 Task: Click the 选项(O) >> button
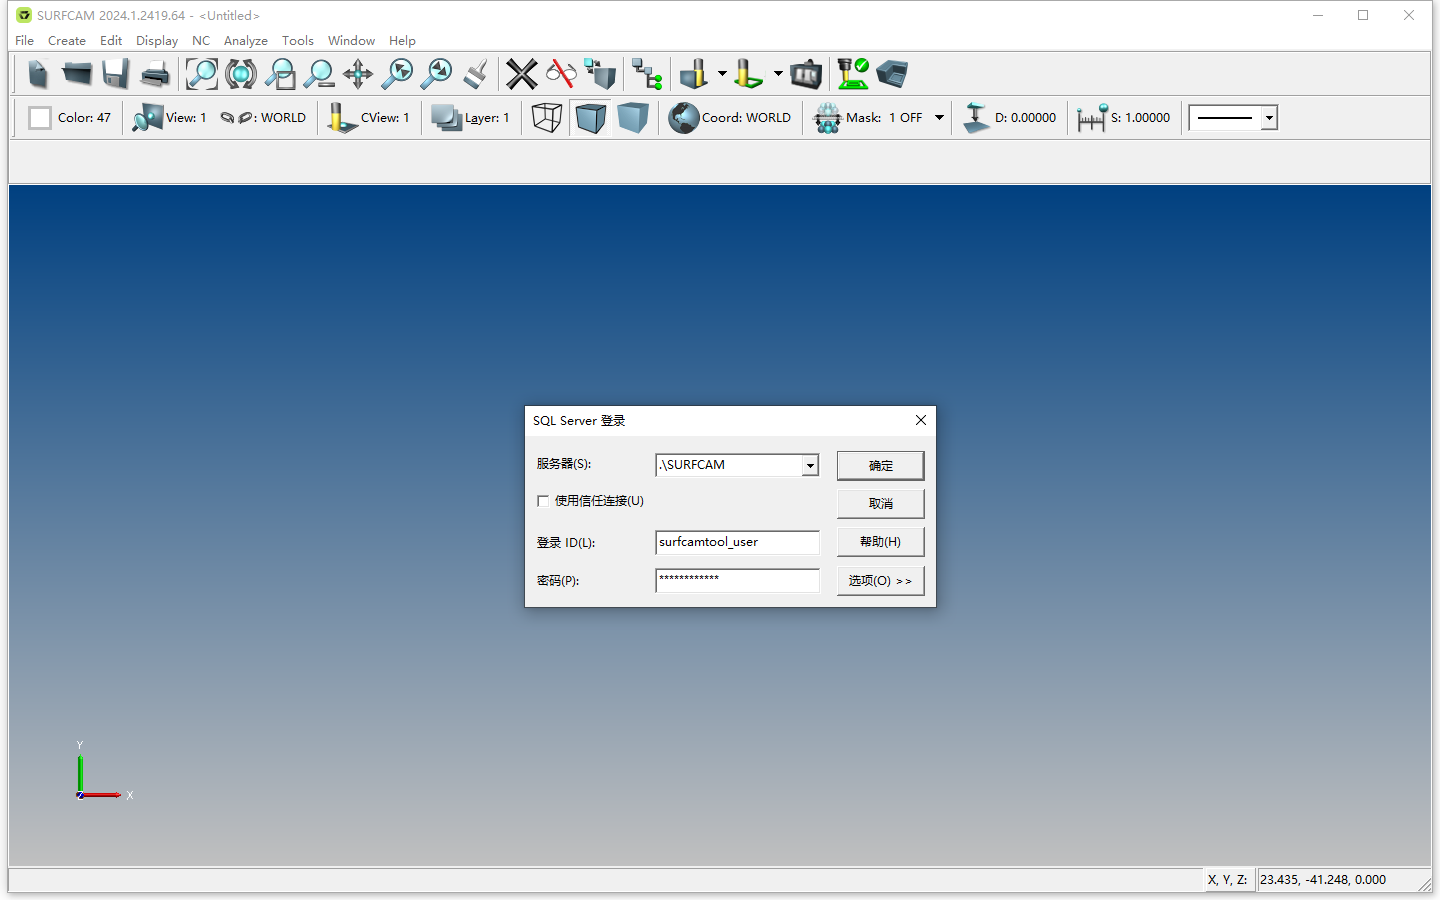[x=880, y=581]
